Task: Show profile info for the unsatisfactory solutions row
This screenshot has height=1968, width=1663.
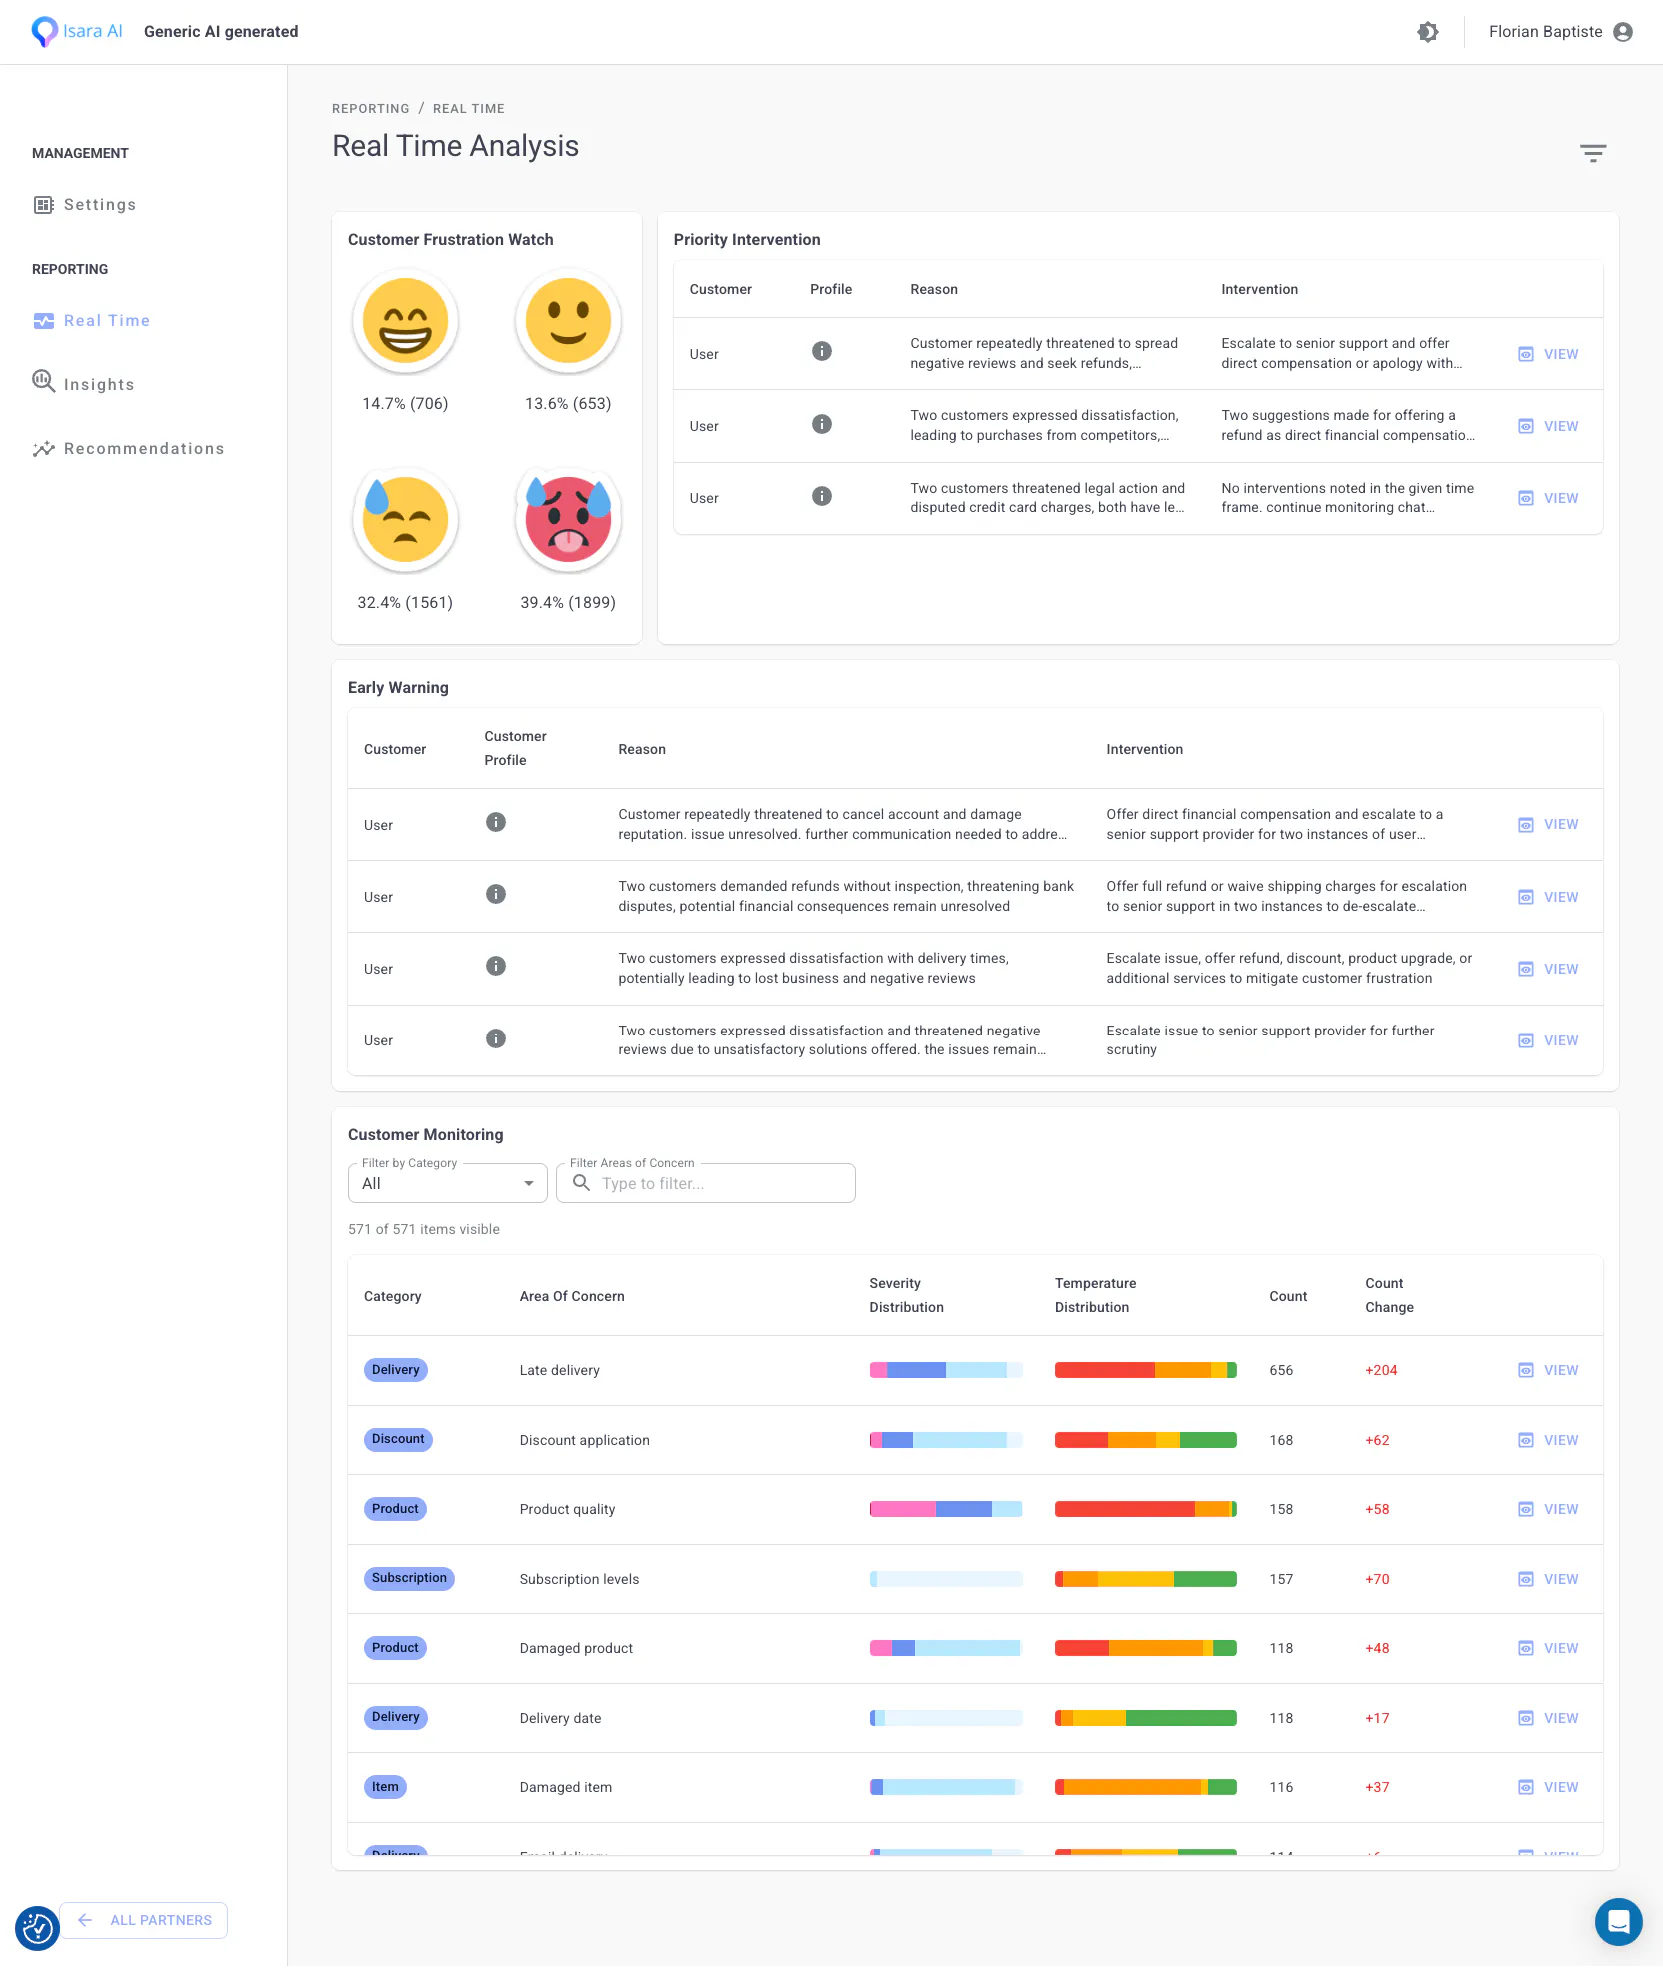Action: pyautogui.click(x=495, y=1038)
